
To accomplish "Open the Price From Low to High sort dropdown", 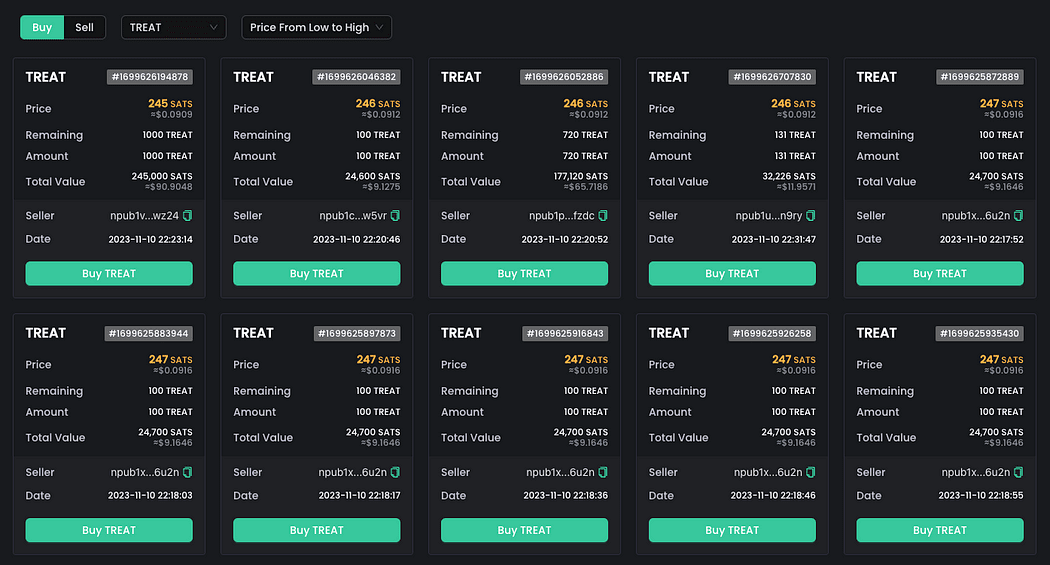I will click(316, 27).
